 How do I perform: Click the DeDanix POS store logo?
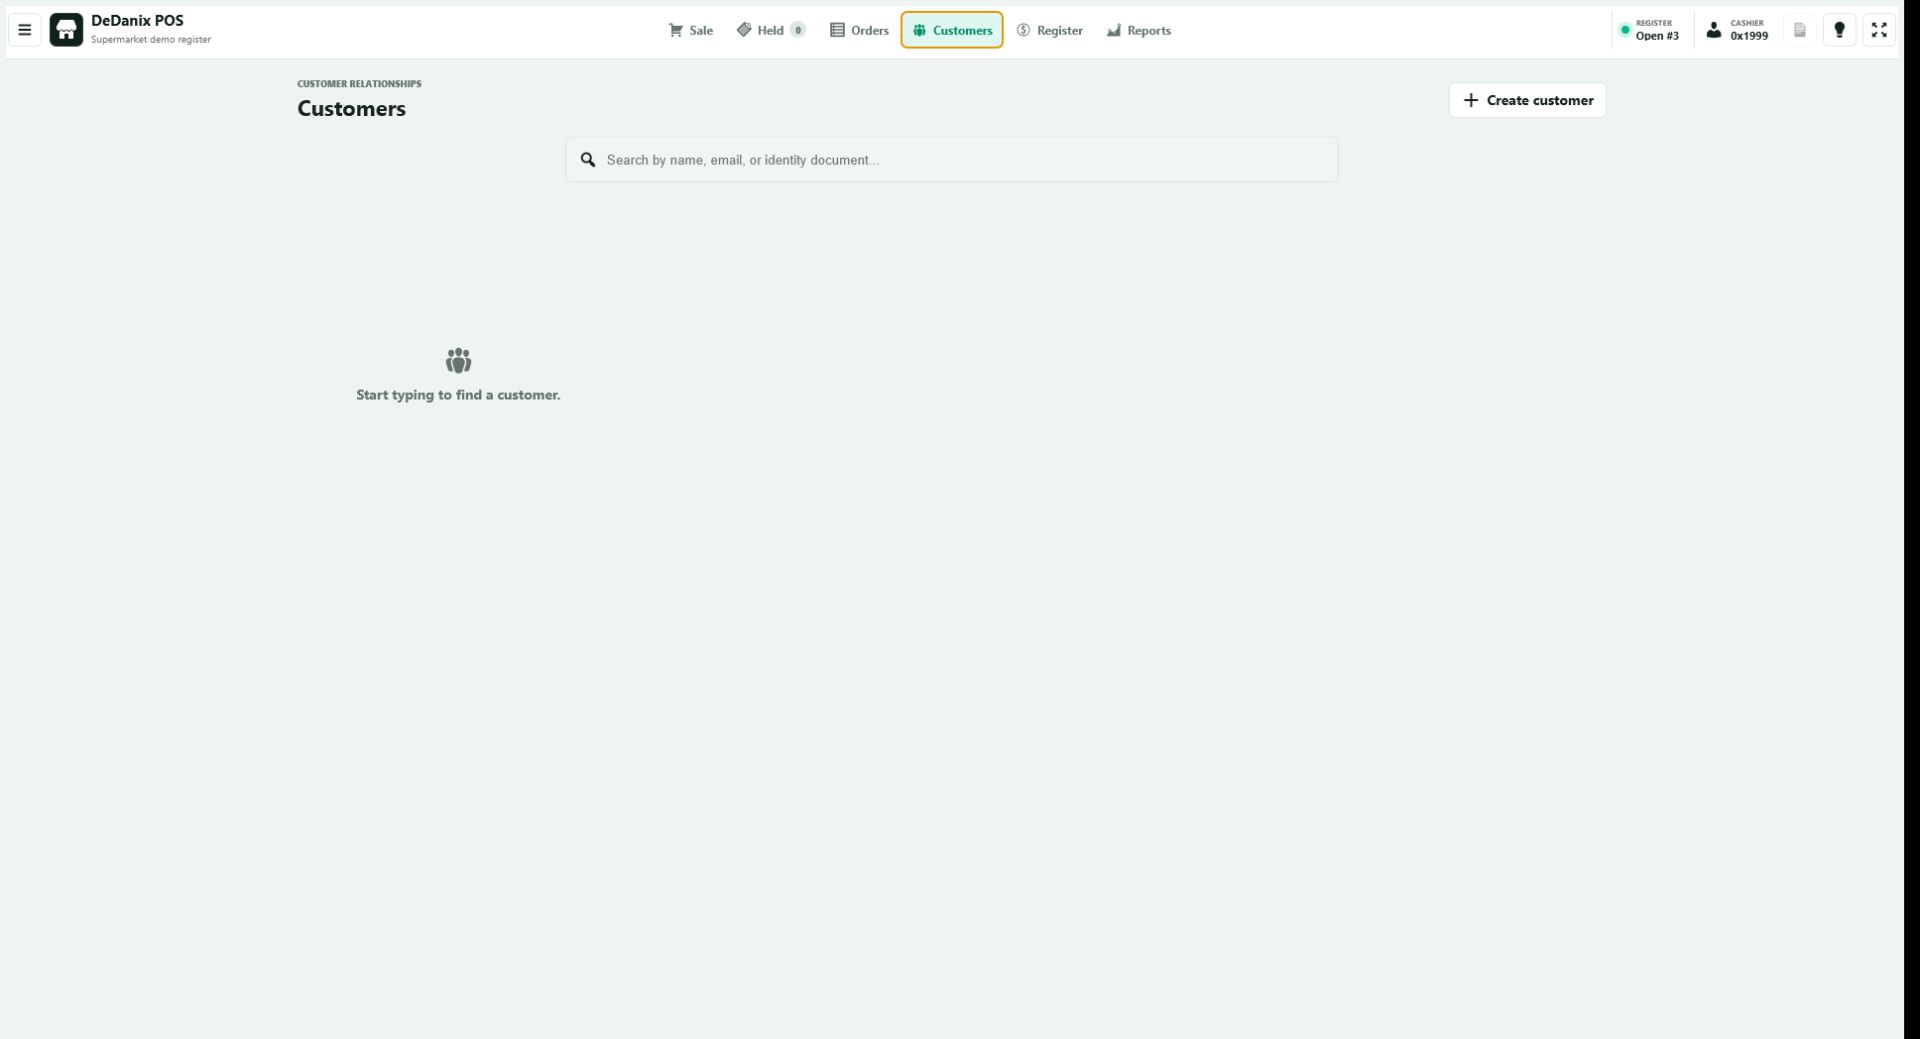(66, 30)
